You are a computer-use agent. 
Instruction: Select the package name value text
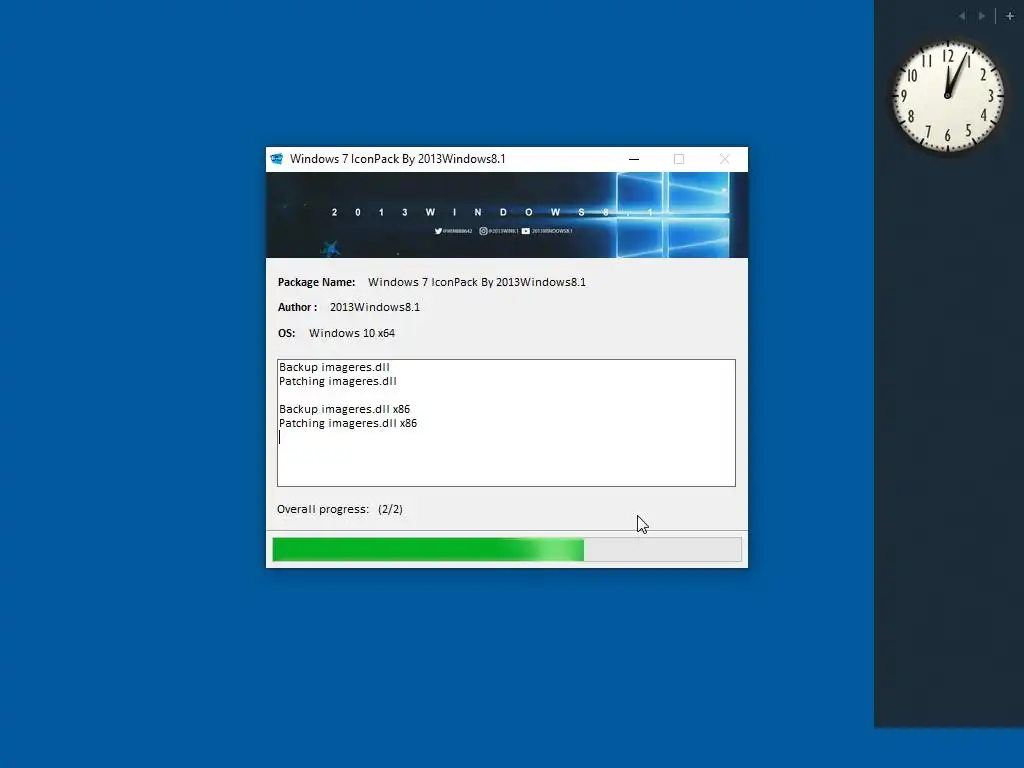(x=477, y=282)
